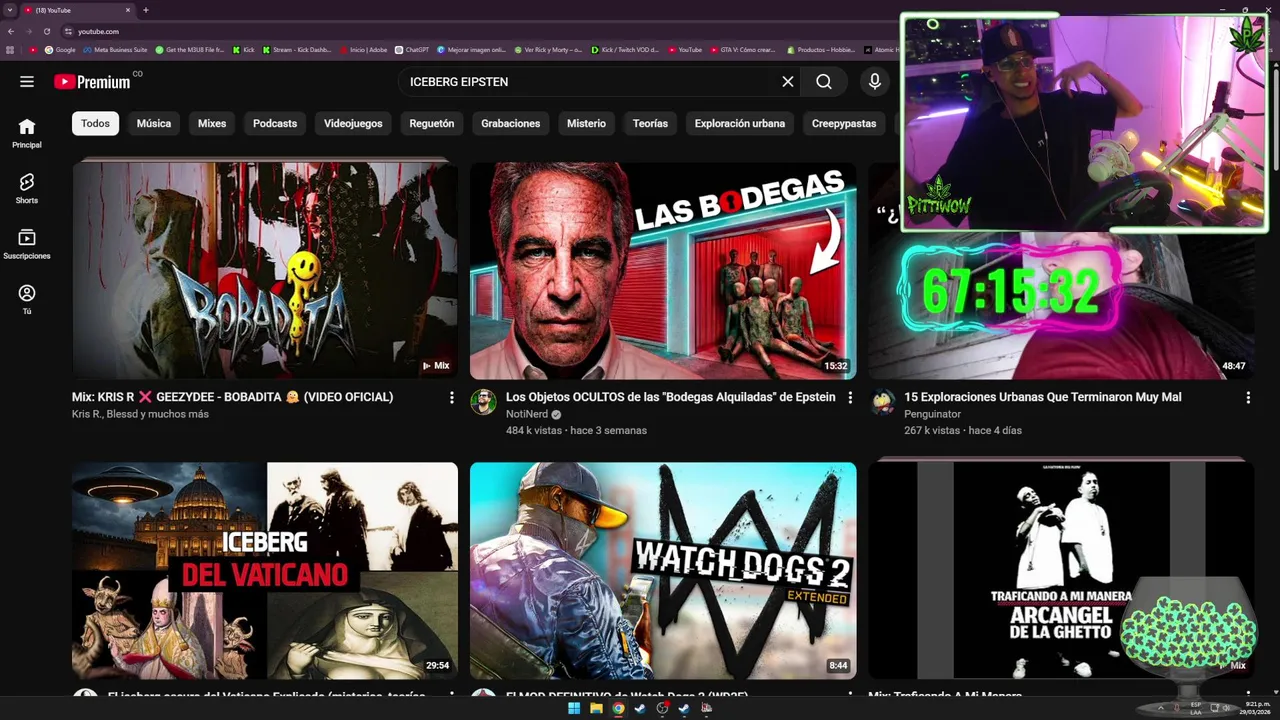Image resolution: width=1280 pixels, height=720 pixels.
Task: Click the '484 k vistas · hace 3 semanas' text
Action: click(x=576, y=430)
